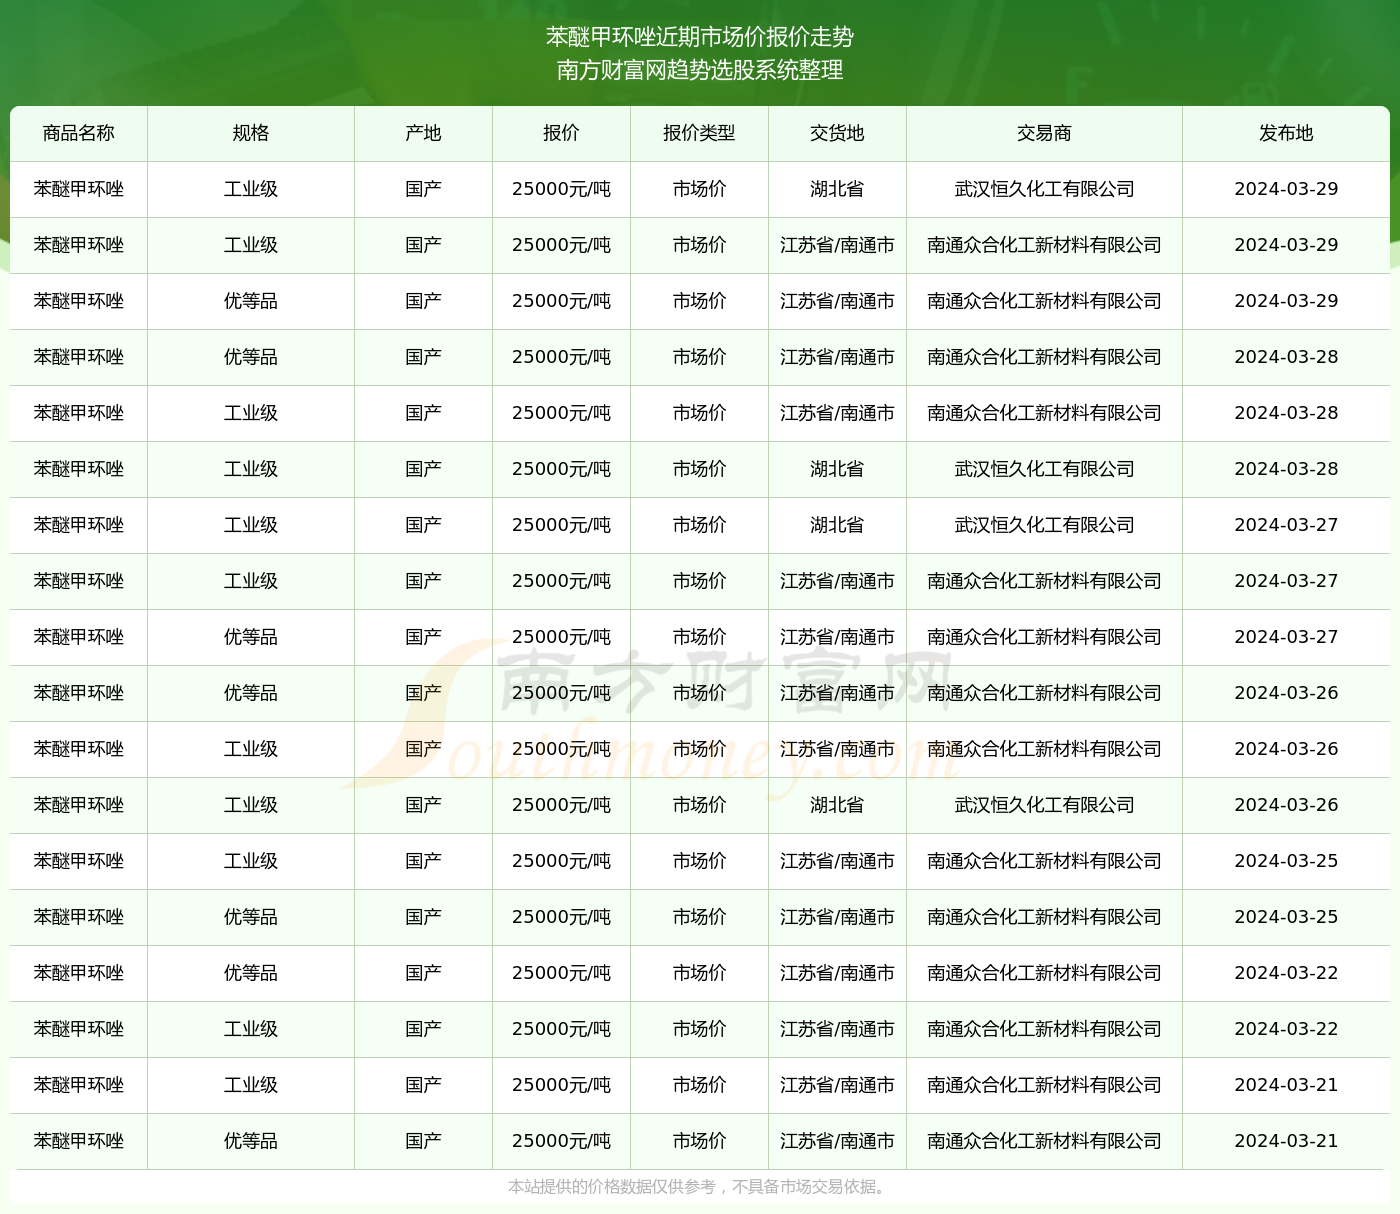The image size is (1400, 1214).
Task: Click 25000元/吨 in the 2024-03-25 优等品 row
Action: tap(561, 917)
